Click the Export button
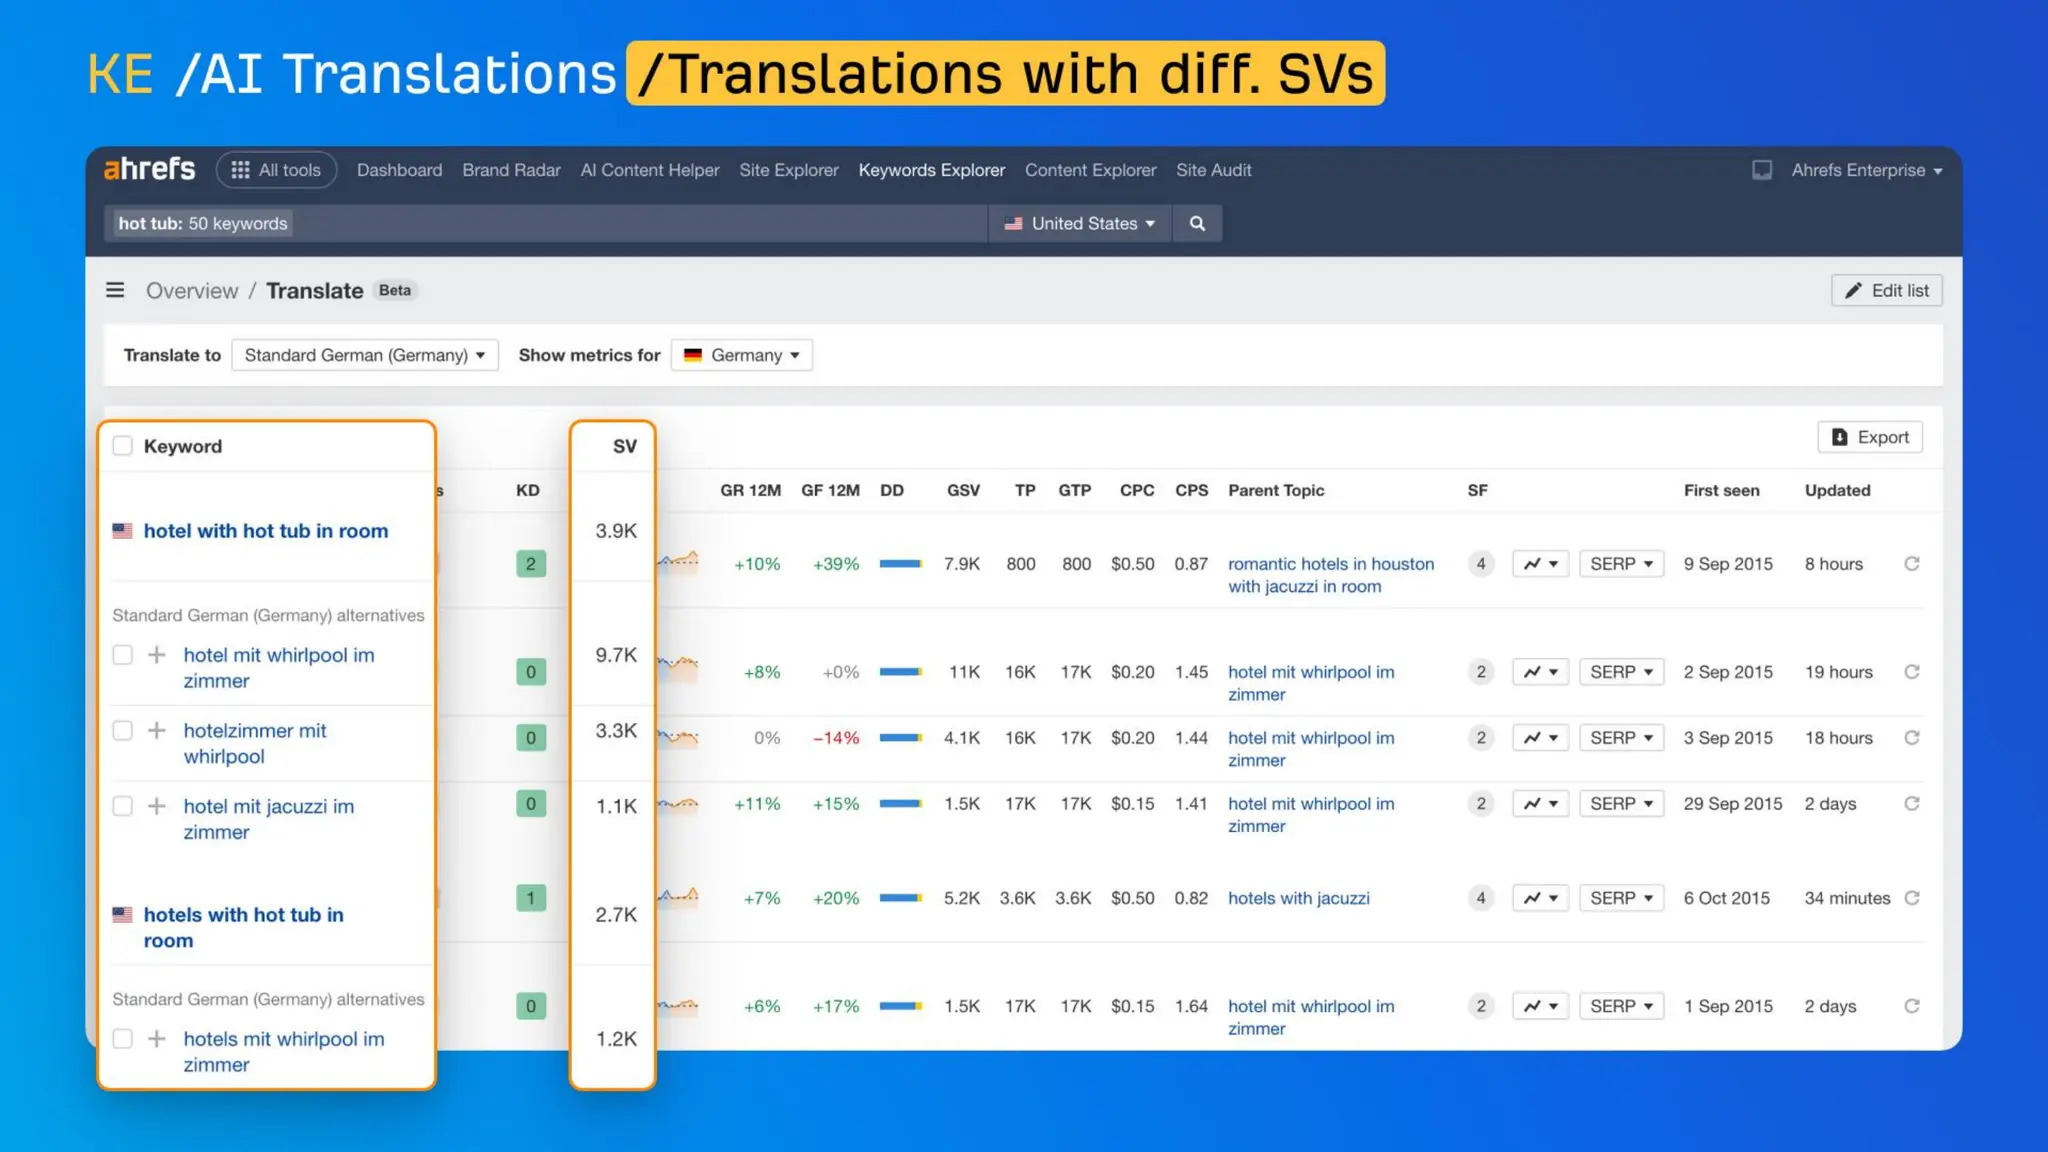 pyautogui.click(x=1870, y=437)
